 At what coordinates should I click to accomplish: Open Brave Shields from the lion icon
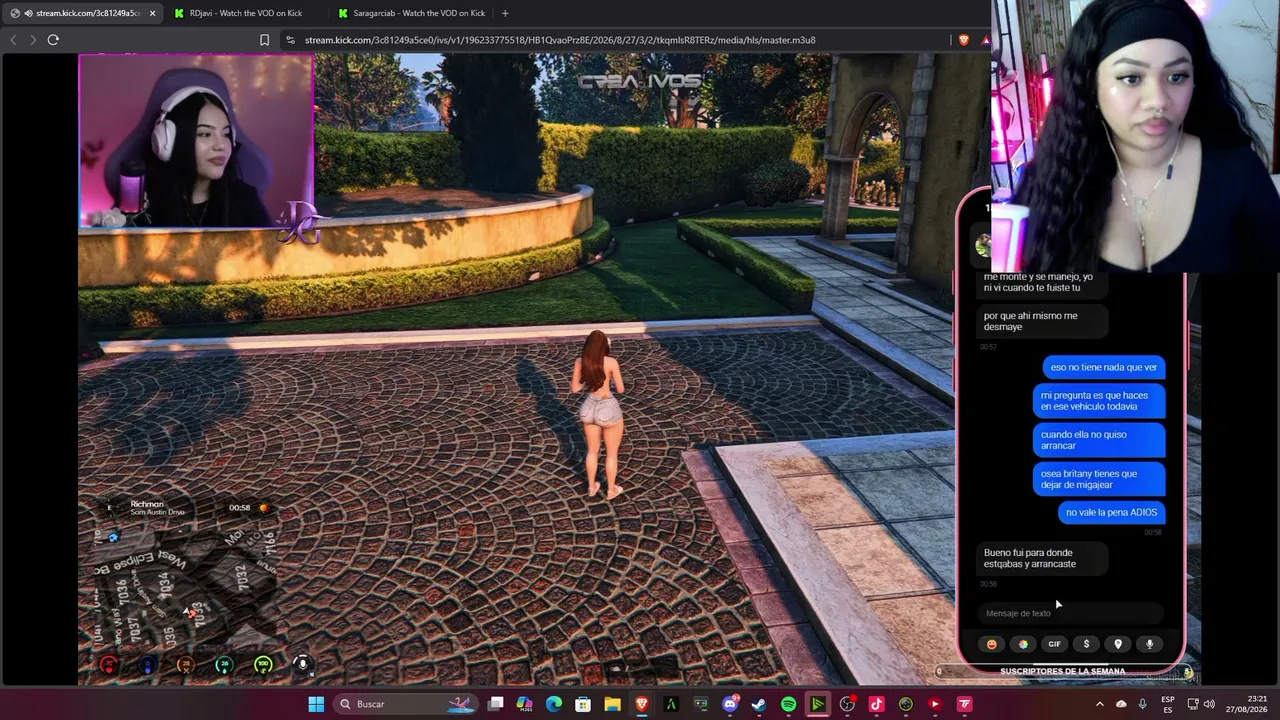click(x=963, y=40)
